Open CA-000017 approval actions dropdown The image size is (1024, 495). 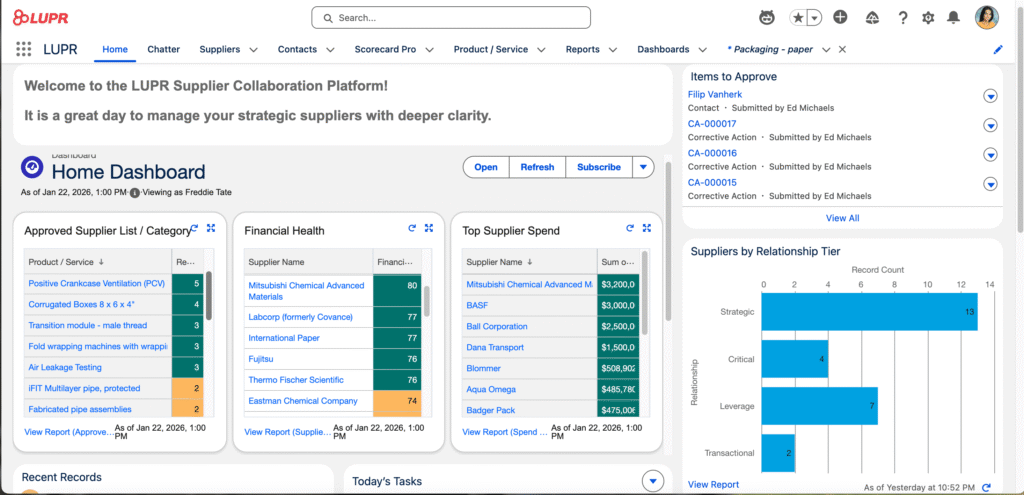[x=991, y=125]
